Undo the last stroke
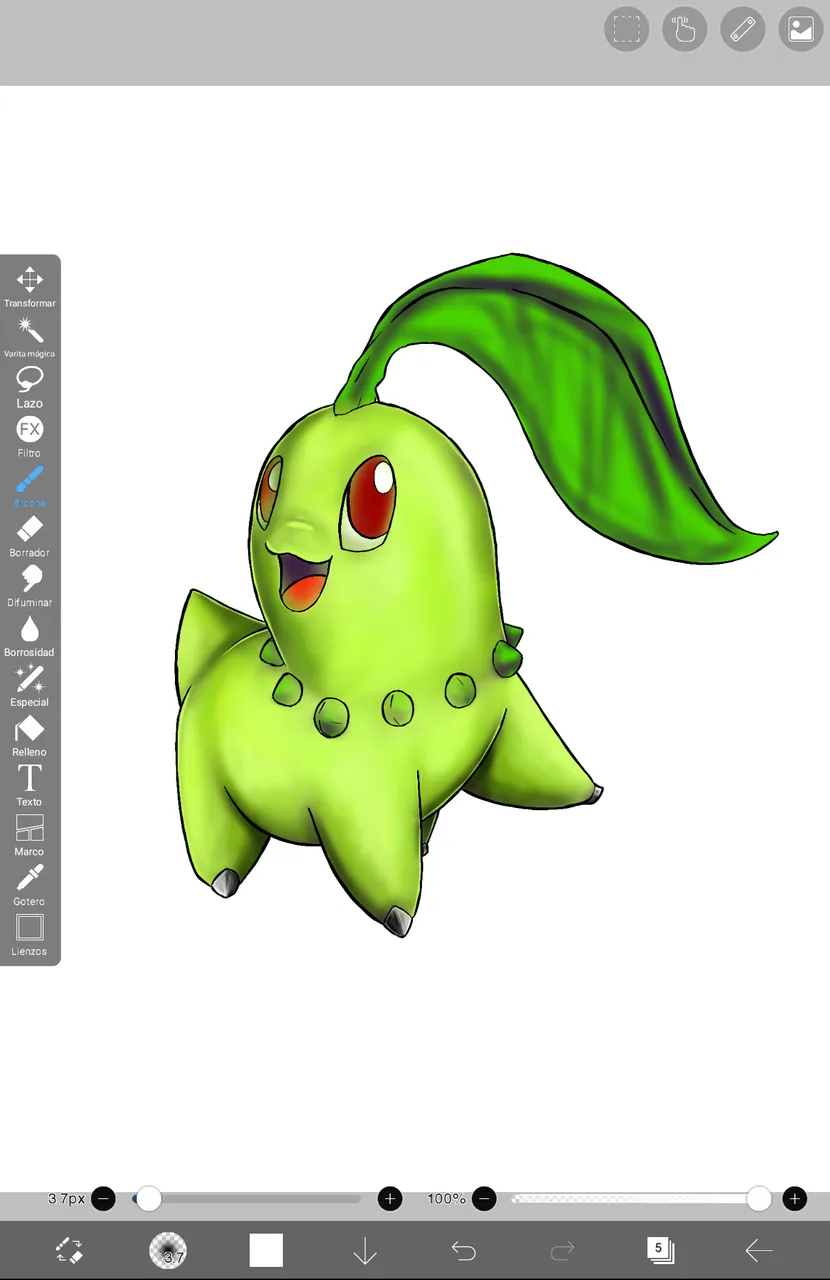 click(463, 1250)
